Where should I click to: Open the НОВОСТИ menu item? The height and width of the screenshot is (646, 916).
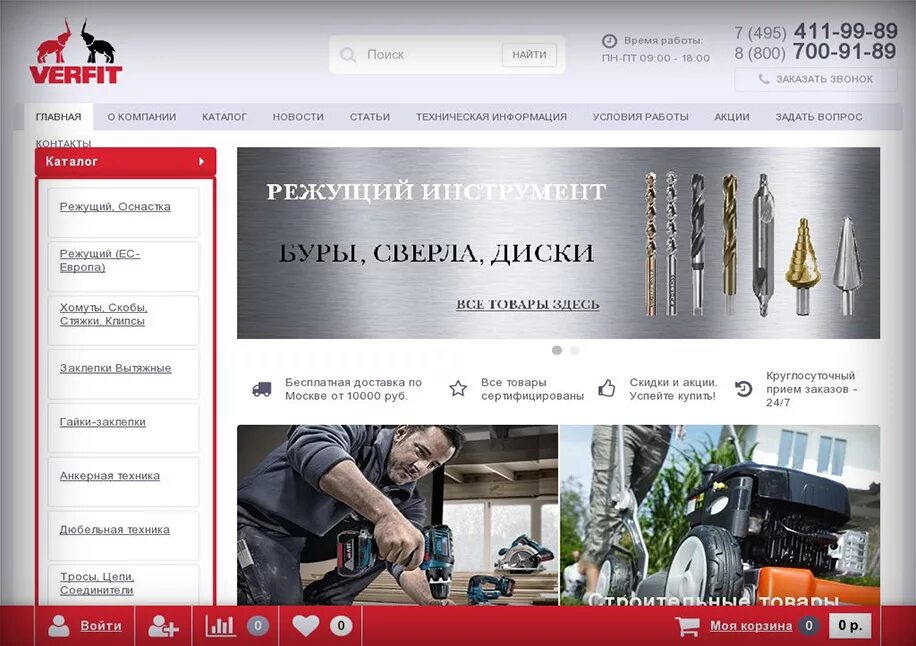(298, 117)
